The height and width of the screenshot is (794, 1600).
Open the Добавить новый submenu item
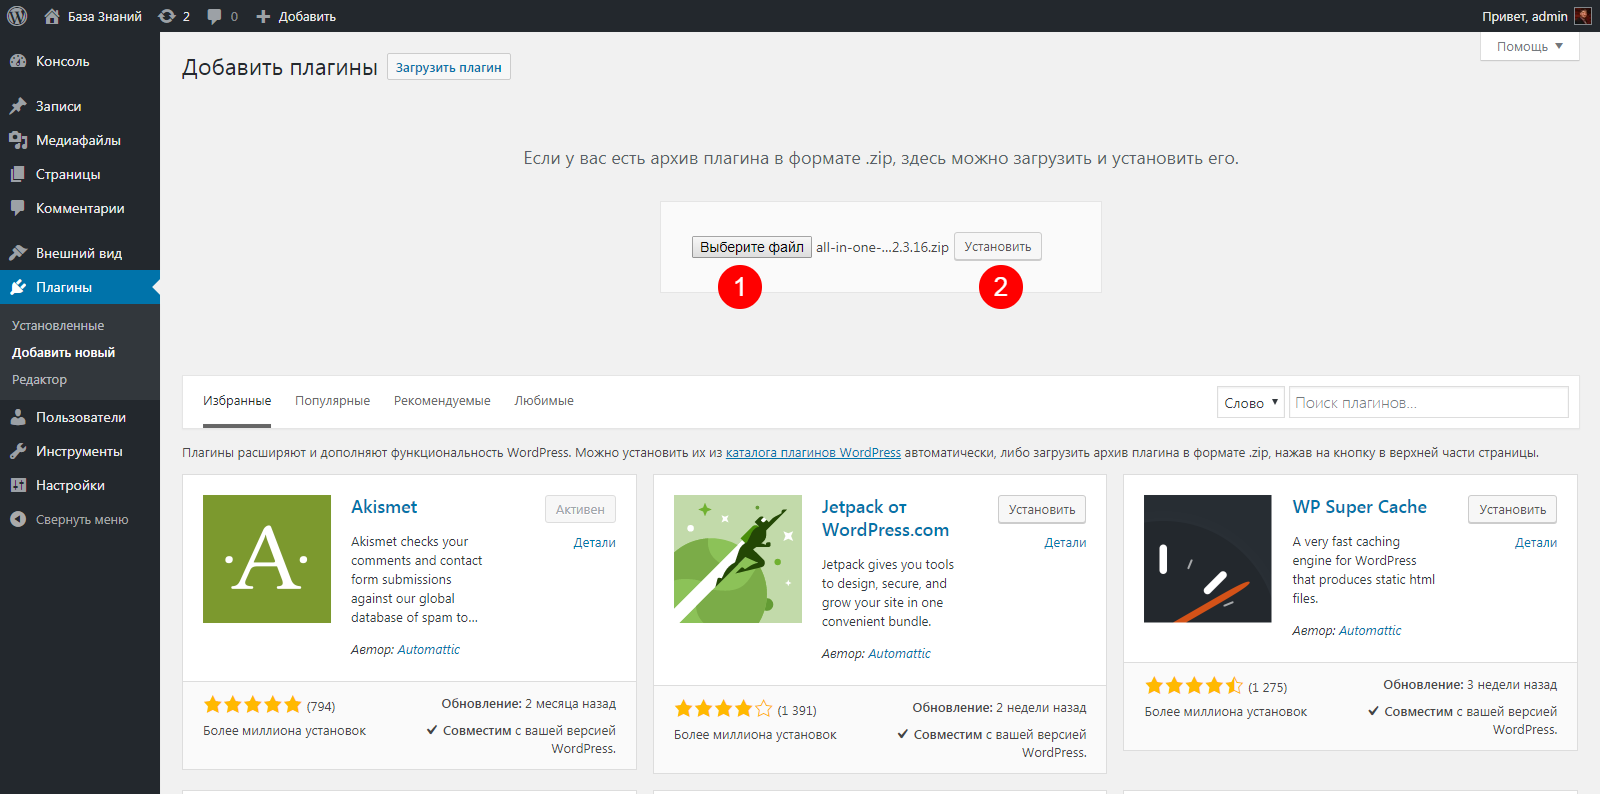click(x=64, y=353)
